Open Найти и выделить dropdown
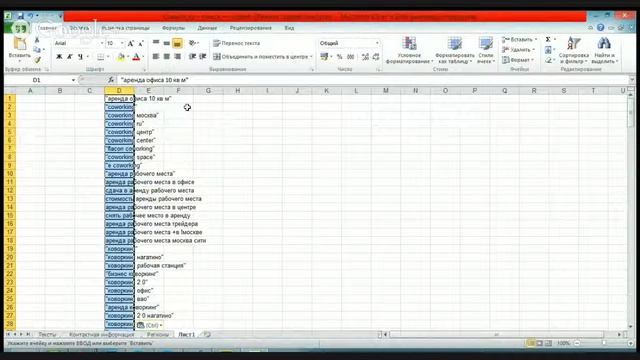The width and height of the screenshot is (640, 360). click(604, 50)
